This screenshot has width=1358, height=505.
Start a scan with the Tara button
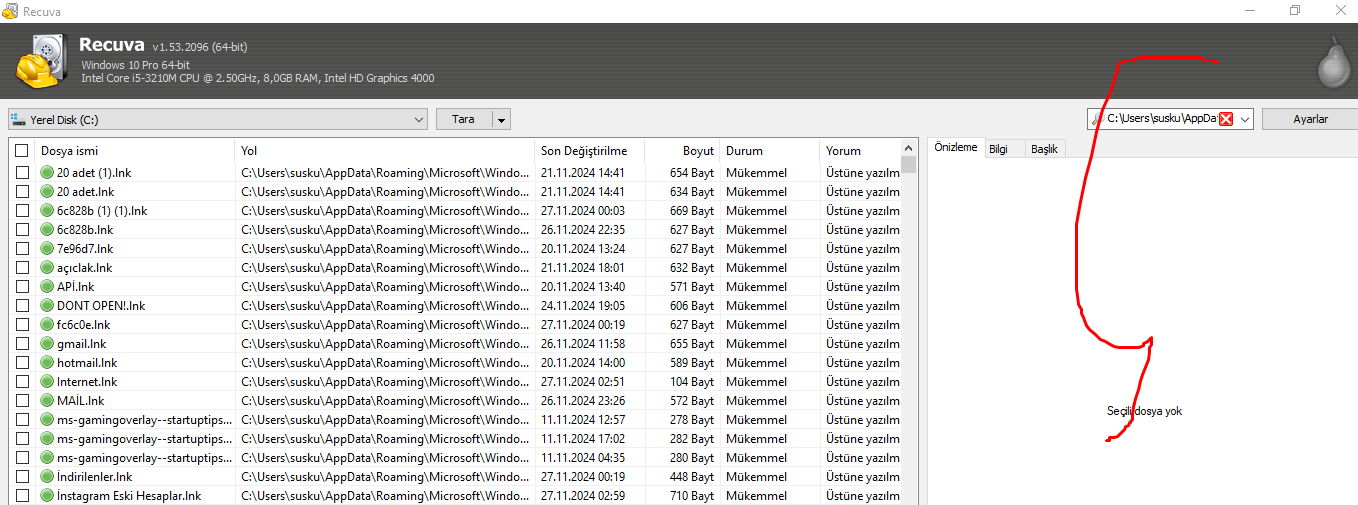point(464,119)
